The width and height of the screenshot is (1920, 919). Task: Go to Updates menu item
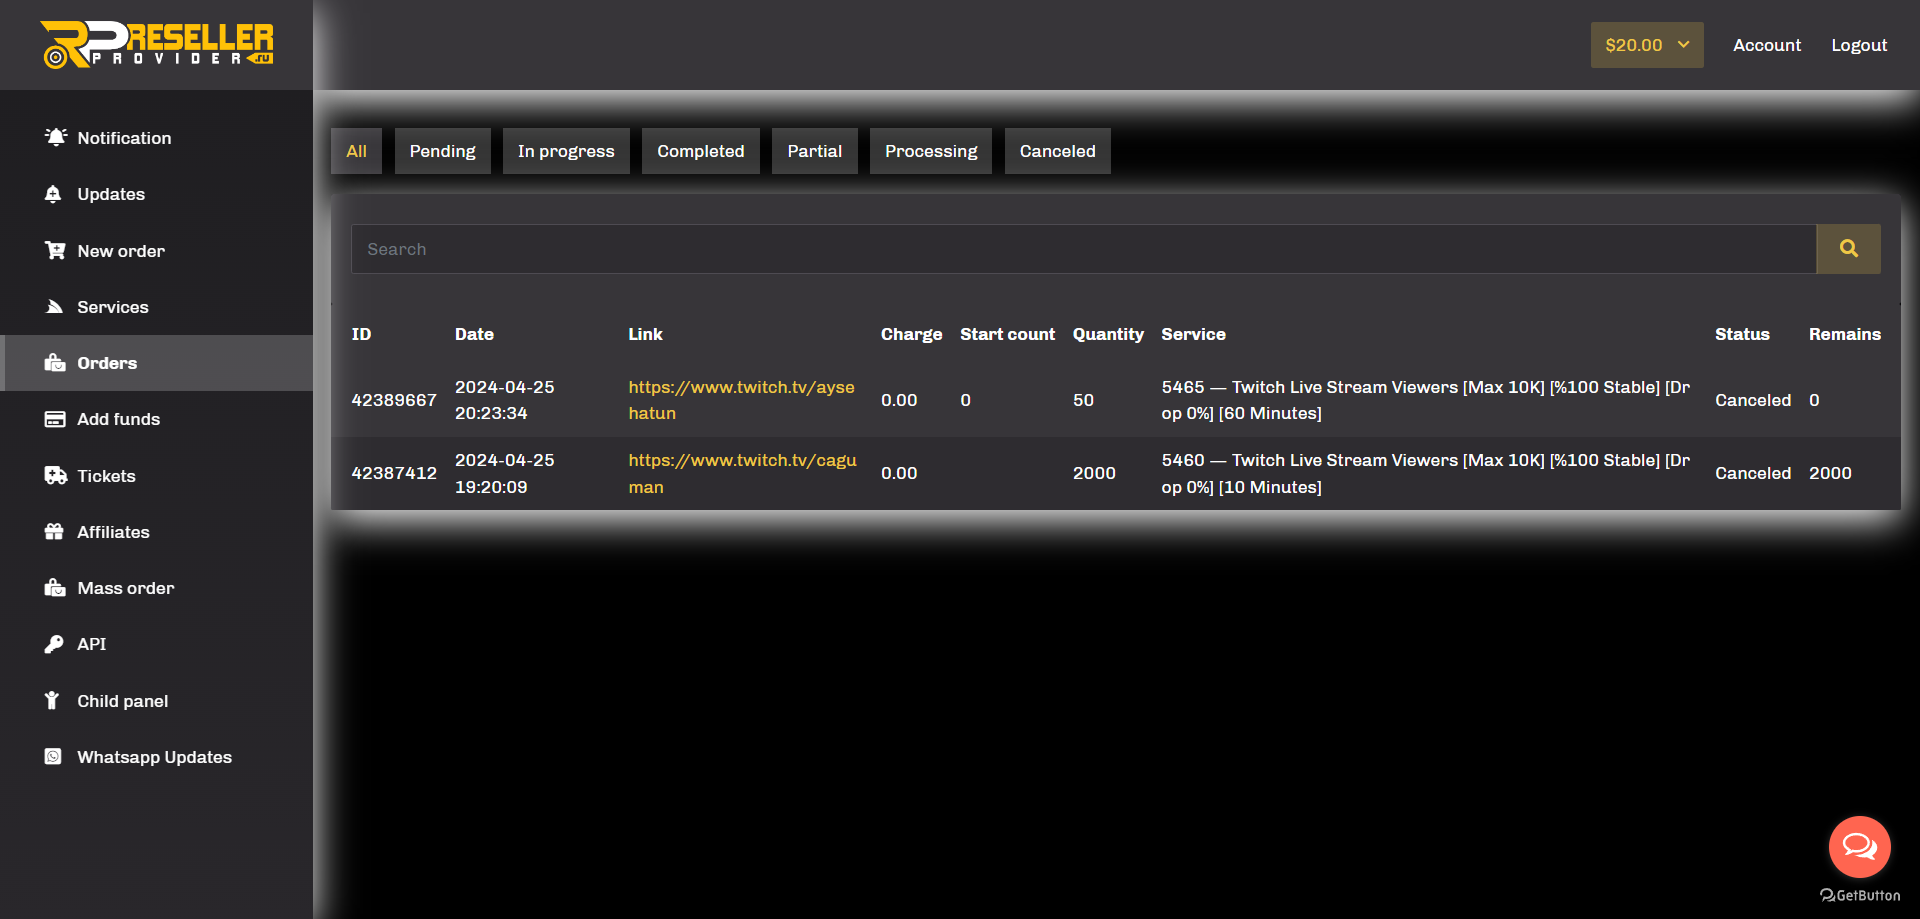pyautogui.click(x=157, y=194)
